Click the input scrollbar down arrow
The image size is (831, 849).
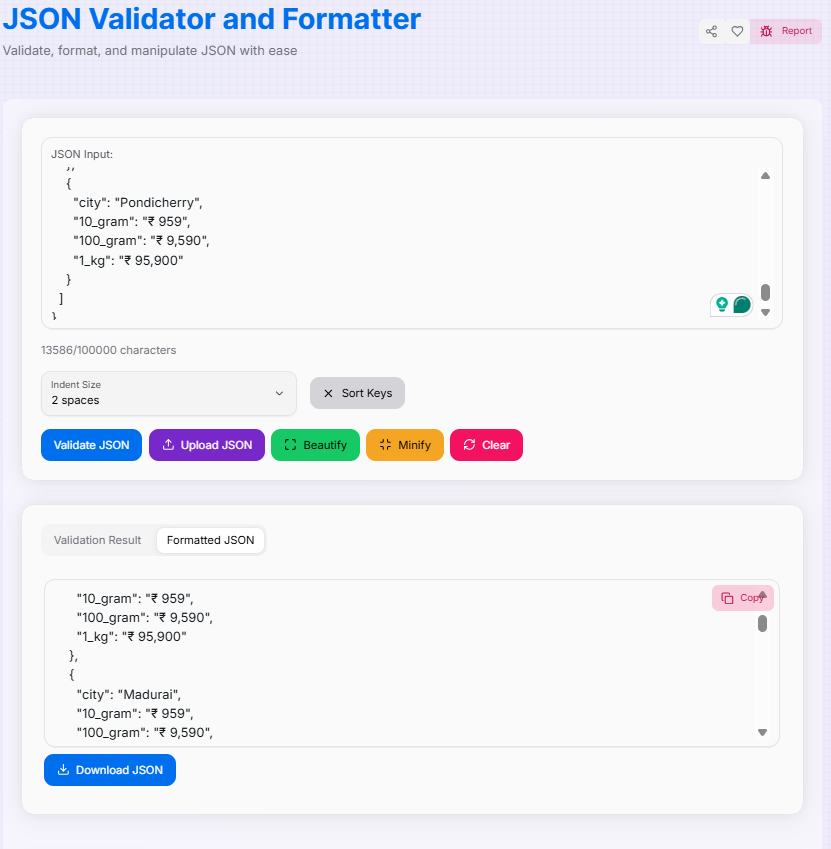click(x=765, y=312)
